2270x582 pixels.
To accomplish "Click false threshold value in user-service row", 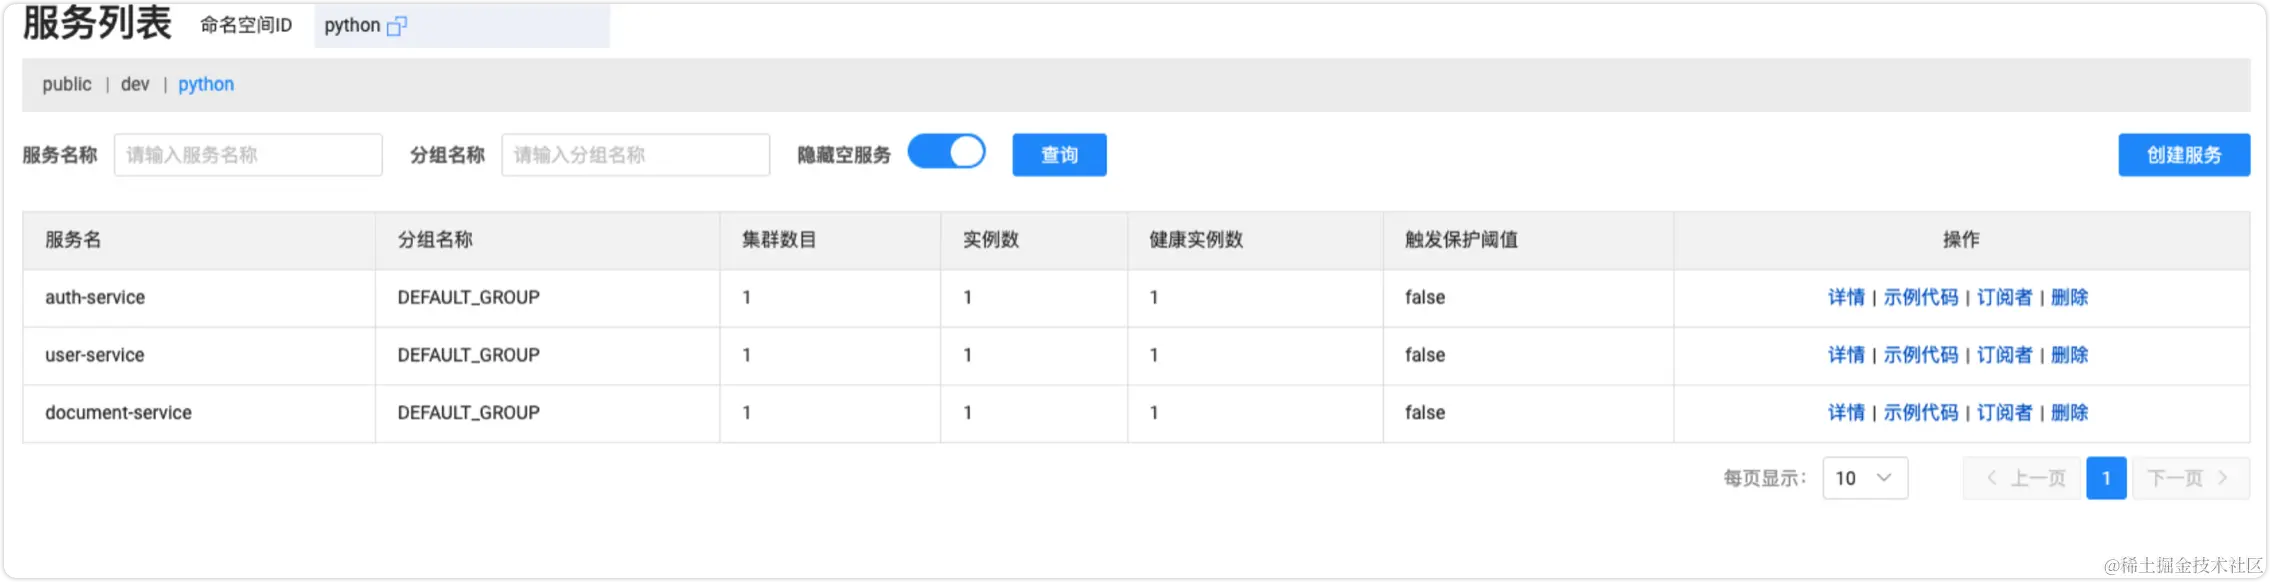I will tap(1425, 355).
